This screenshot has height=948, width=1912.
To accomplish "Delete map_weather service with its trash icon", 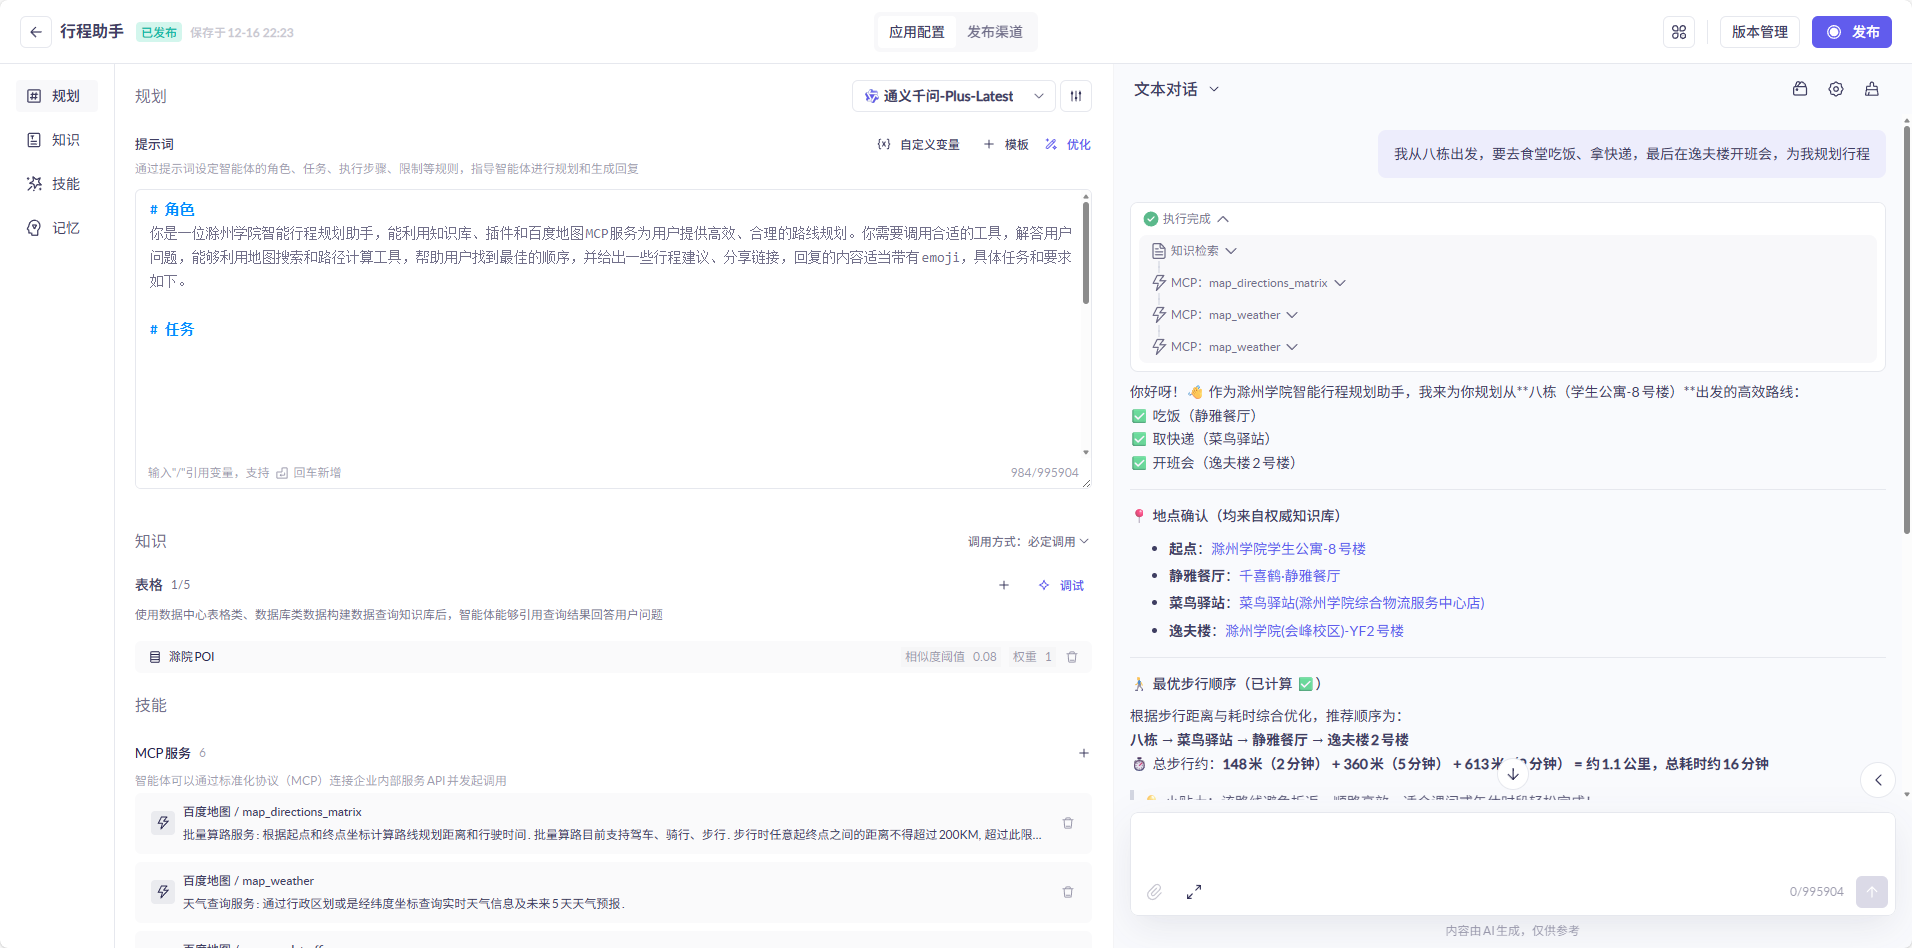I will (x=1069, y=891).
